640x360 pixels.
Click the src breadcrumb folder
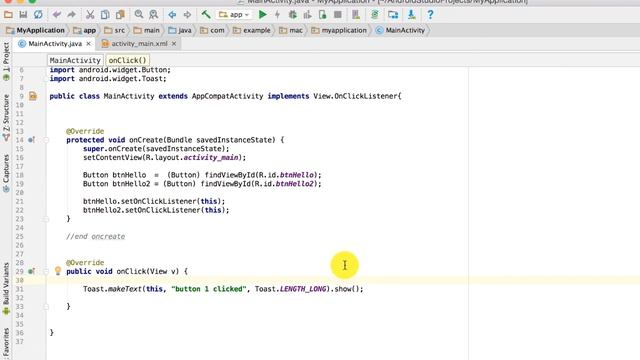115,30
